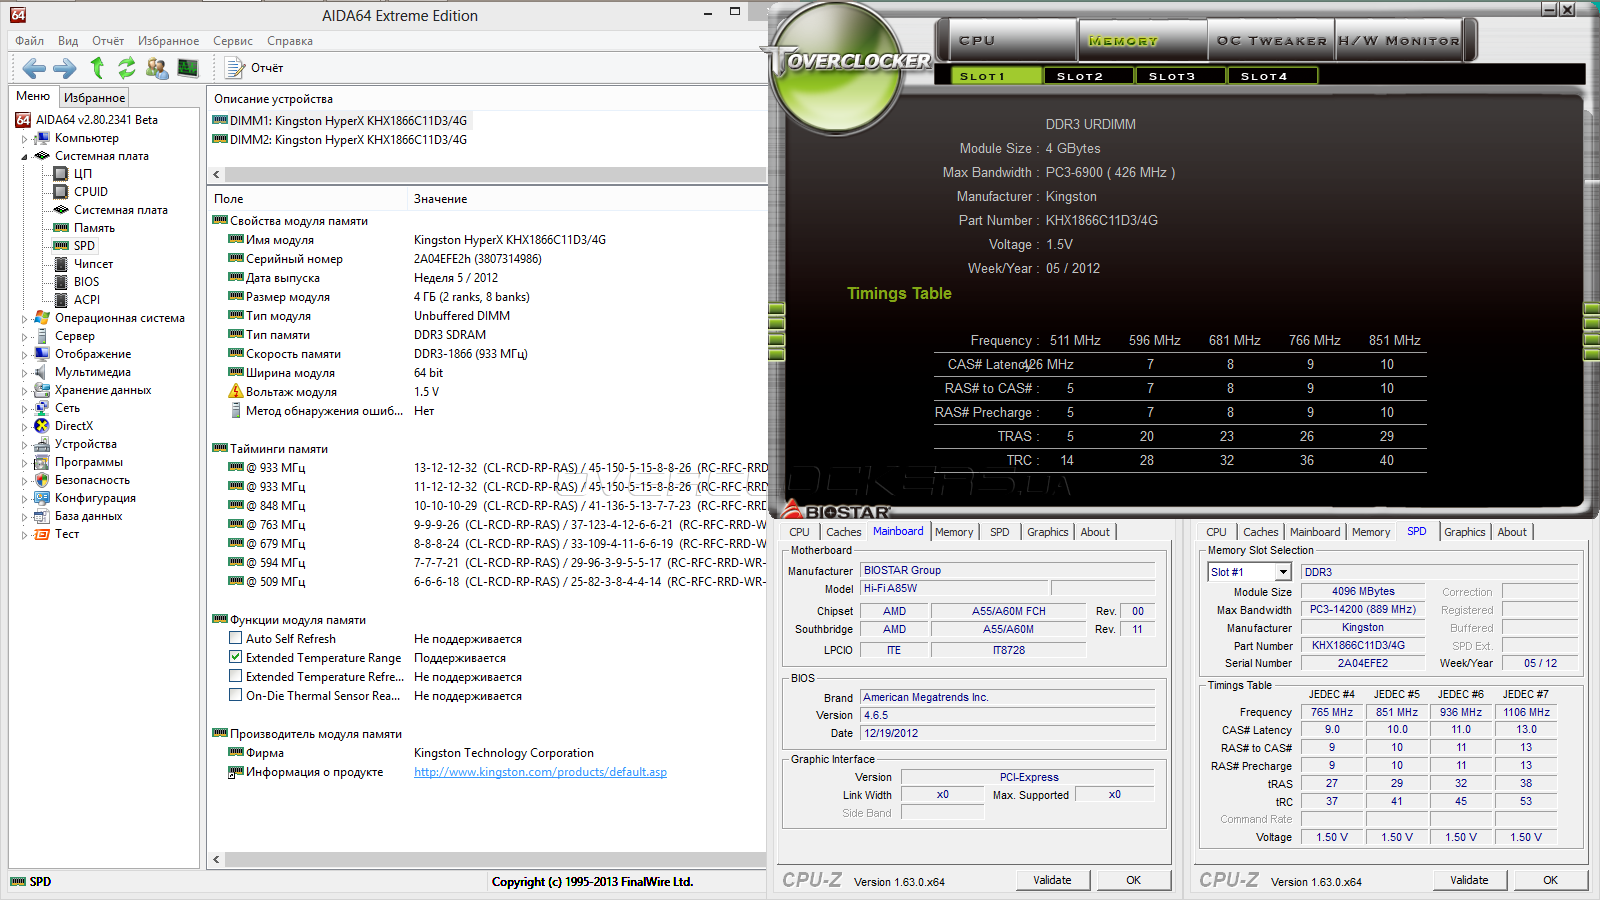This screenshot has width=1600, height=900.
Task: Open the users icon in AIDA64 toolbar
Action: [157, 67]
